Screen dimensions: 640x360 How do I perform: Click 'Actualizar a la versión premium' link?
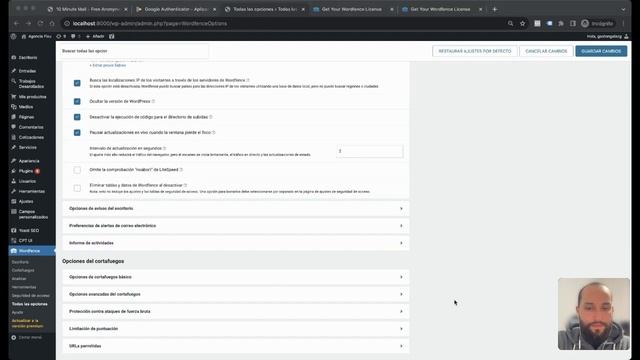click(x=27, y=323)
